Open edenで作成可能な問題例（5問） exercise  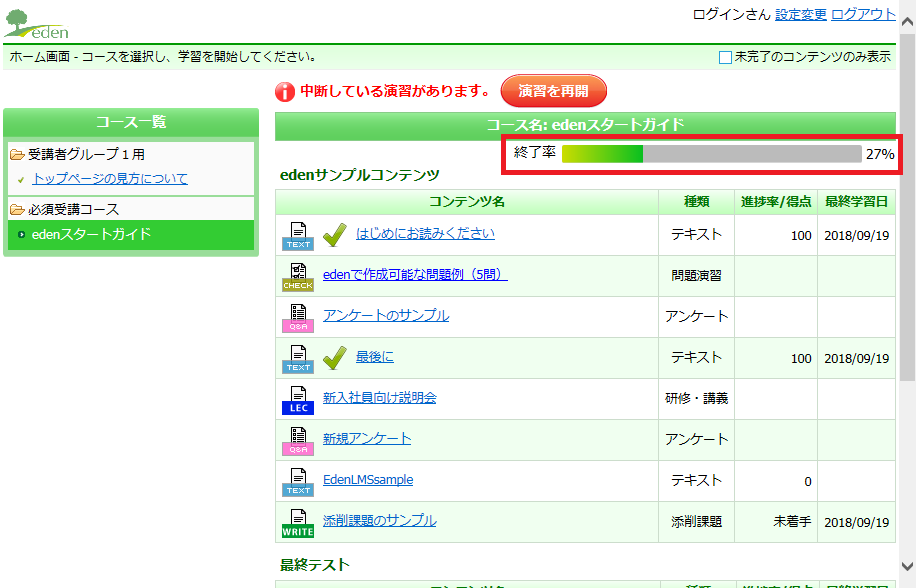coord(415,274)
